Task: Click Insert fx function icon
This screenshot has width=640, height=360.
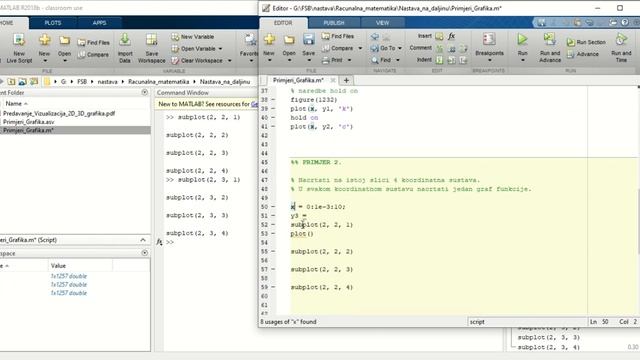Action: (x=451, y=36)
